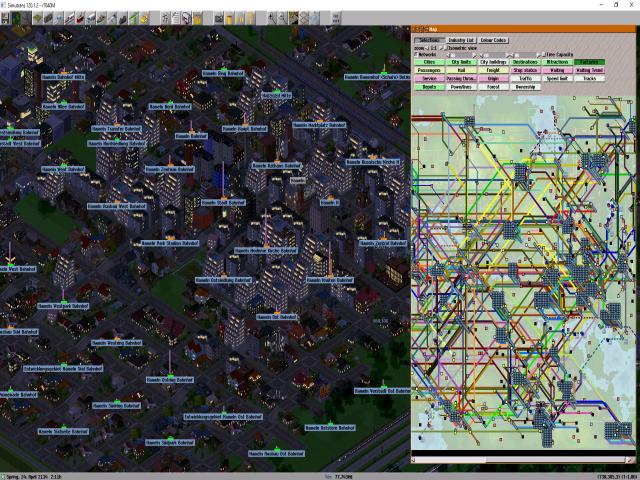Show Forest on the map
The height and width of the screenshot is (480, 640).
(x=493, y=87)
